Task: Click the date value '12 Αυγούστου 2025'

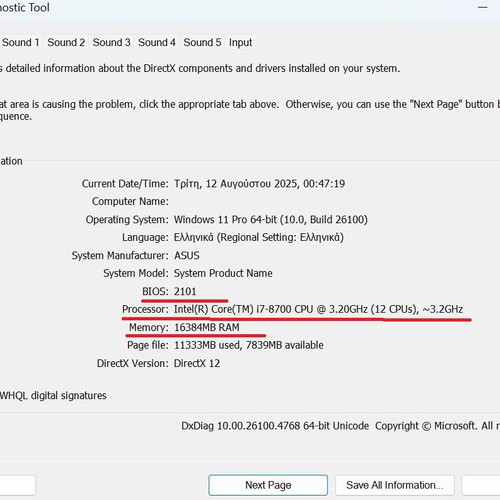Action: coord(253,184)
